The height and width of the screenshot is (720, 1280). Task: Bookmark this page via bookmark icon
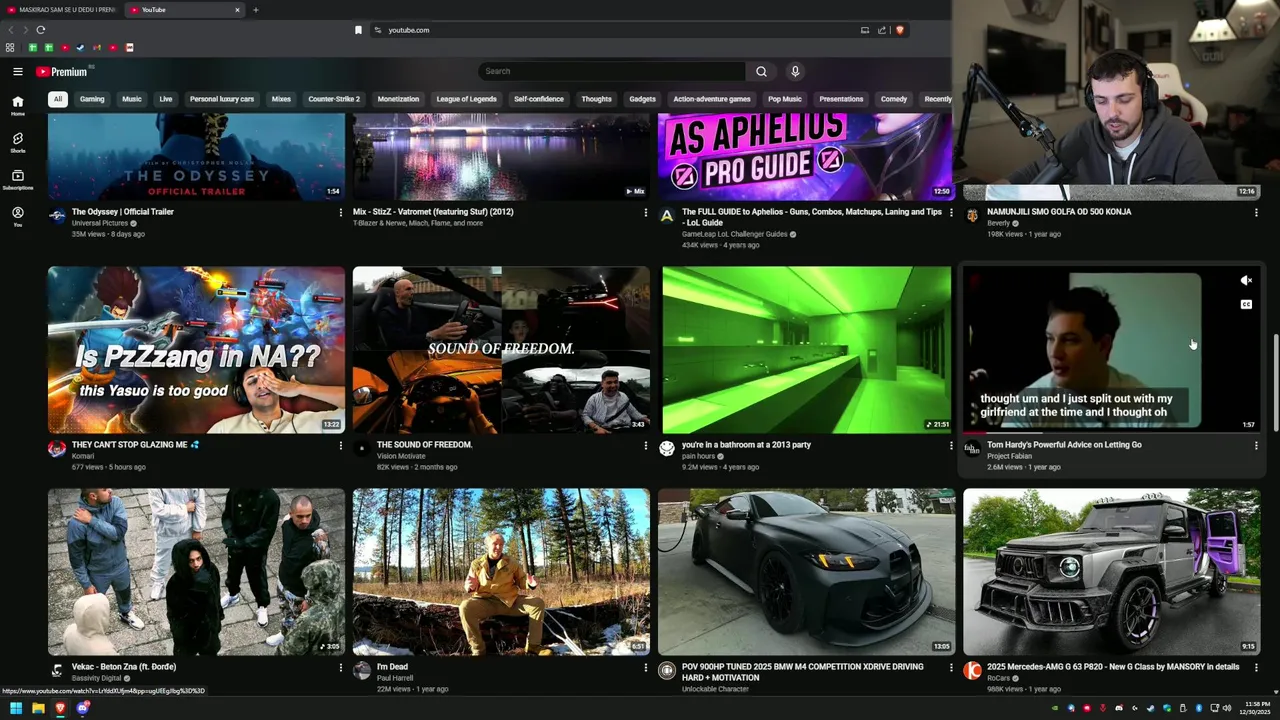click(358, 30)
